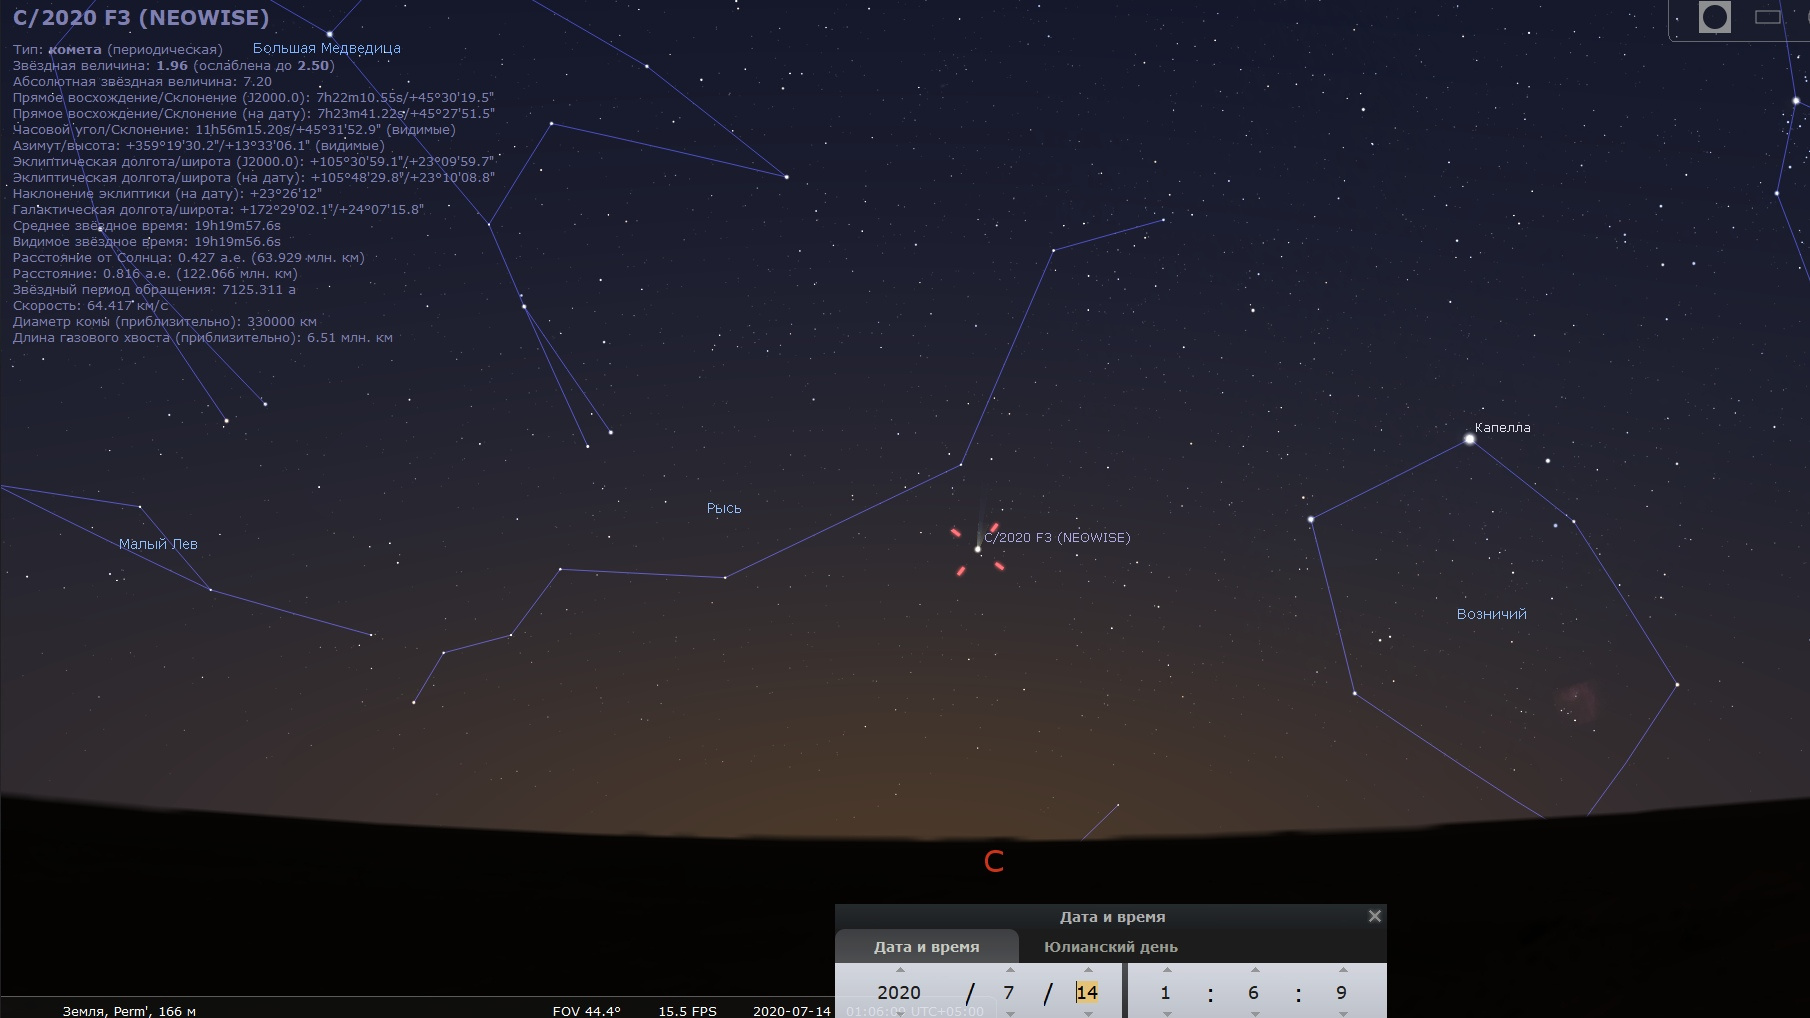This screenshot has width=1810, height=1018.
Task: Click the month field showing 7
Action: point(1009,992)
